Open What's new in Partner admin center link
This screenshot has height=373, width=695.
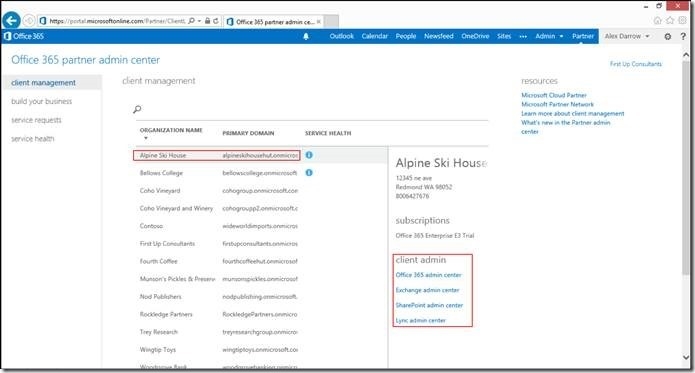(566, 127)
